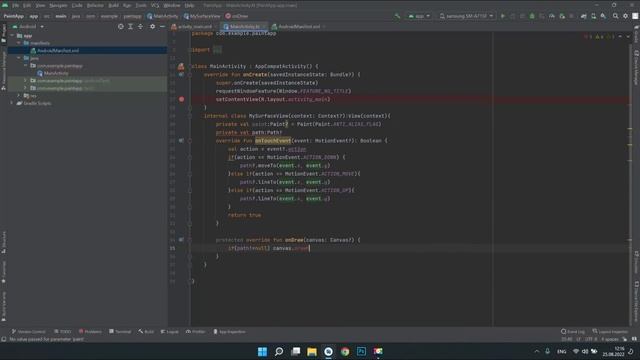Click the class gutter icon beside MainActivity
This screenshot has width=640, height=360.
181,66
